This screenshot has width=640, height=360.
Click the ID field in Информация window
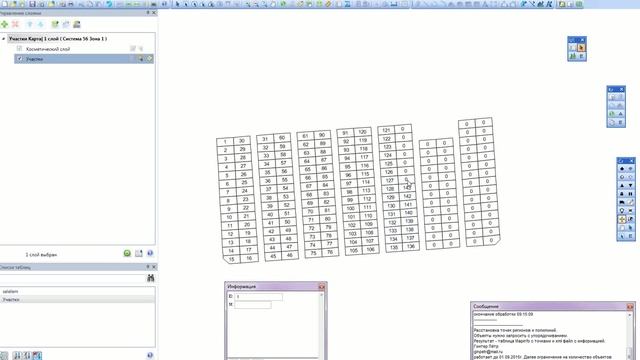pos(258,296)
